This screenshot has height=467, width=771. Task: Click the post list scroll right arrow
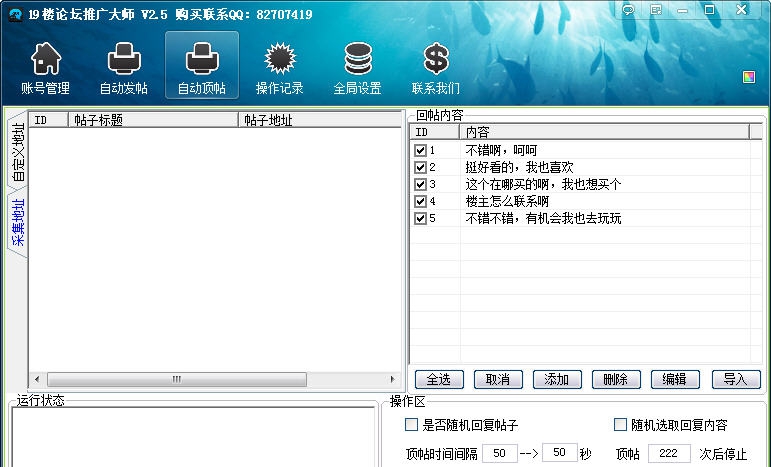392,379
